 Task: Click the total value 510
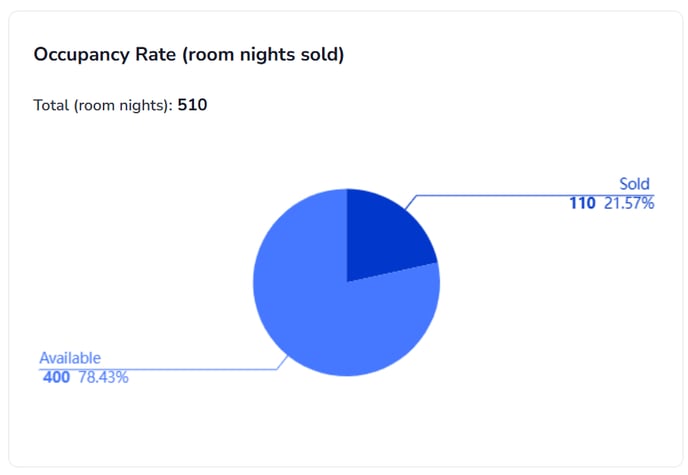[x=192, y=104]
